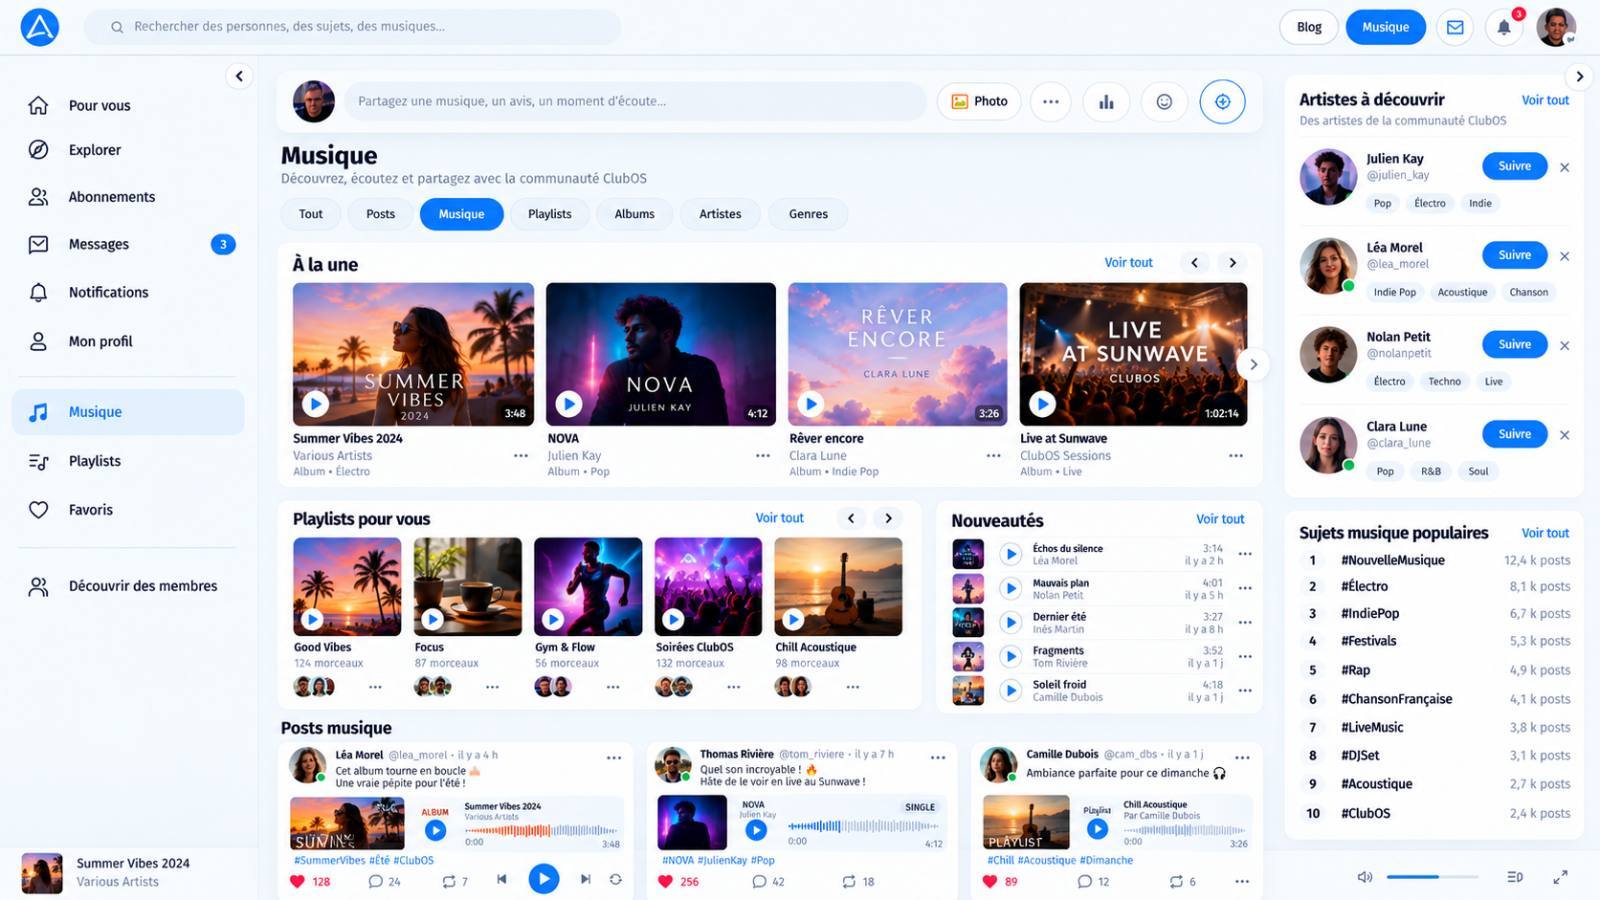Click the Blog button in header
The height and width of the screenshot is (900, 1600).
1309,27
